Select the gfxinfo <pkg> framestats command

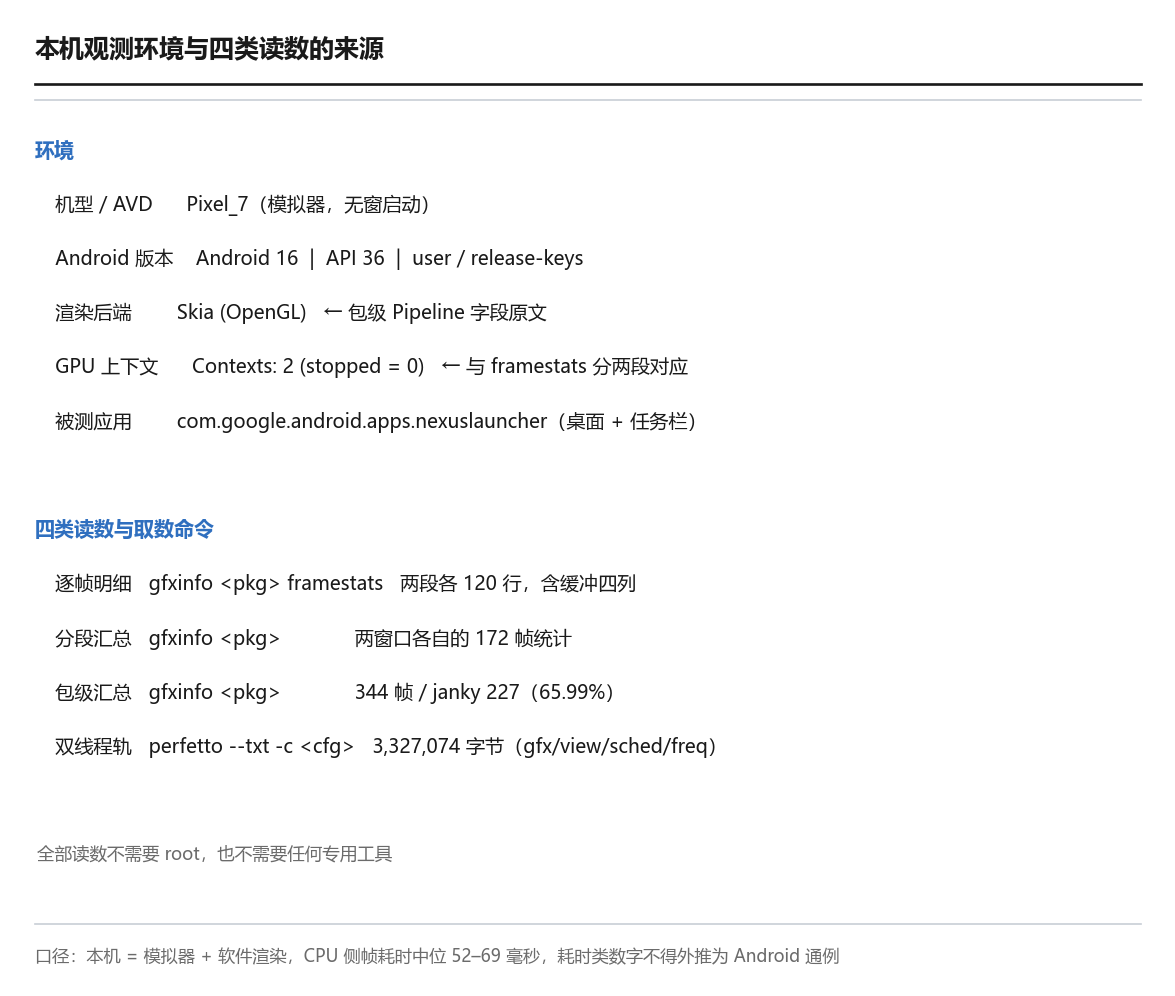[265, 584]
